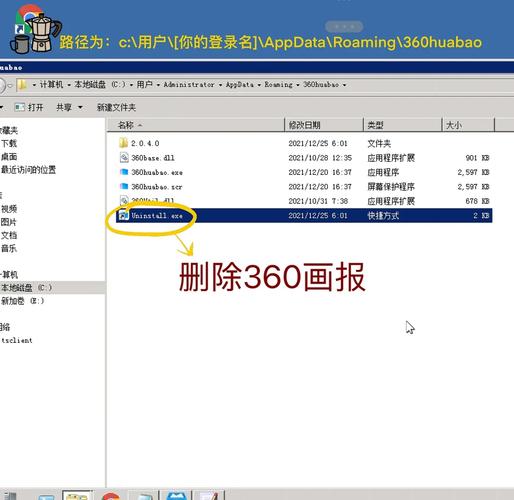Screen dimensions: 514x500
Task: Click the 2021/10/31 7:38 date cell
Action: [x=318, y=201]
